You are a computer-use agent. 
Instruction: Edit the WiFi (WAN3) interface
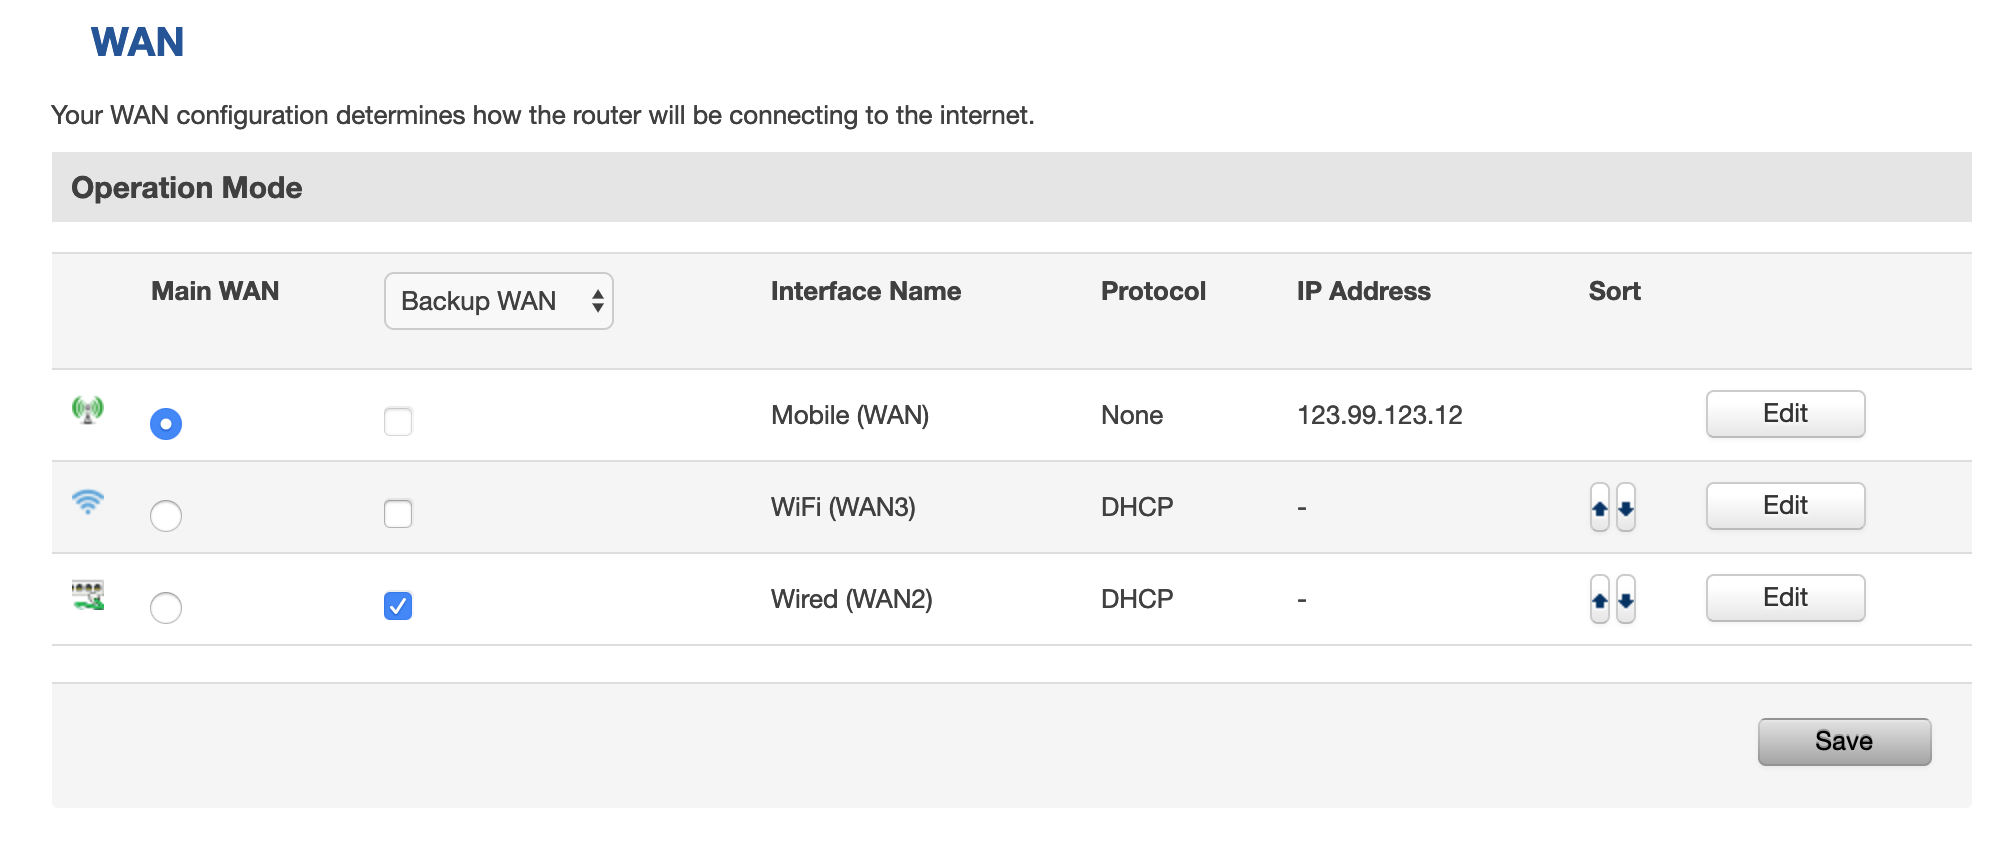coord(1785,506)
